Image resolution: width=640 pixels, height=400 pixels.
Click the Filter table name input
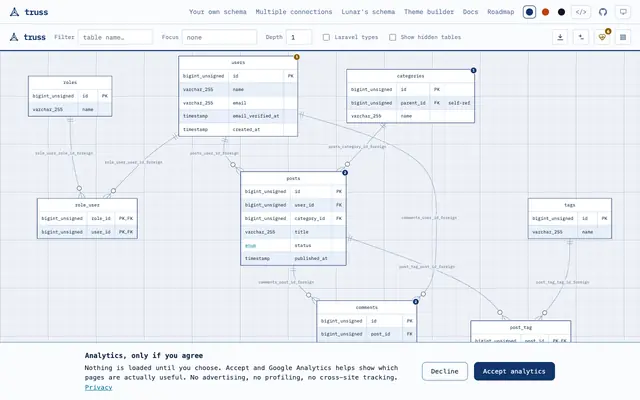click(x=115, y=37)
